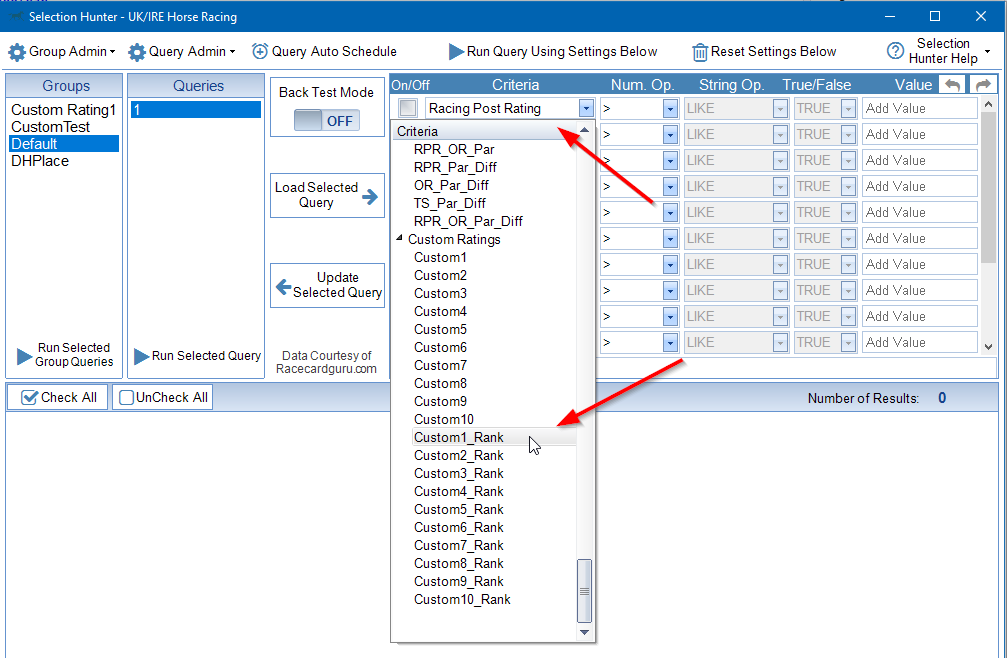Click Update Selected Query button
Image resolution: width=1007 pixels, height=658 pixels.
327,285
